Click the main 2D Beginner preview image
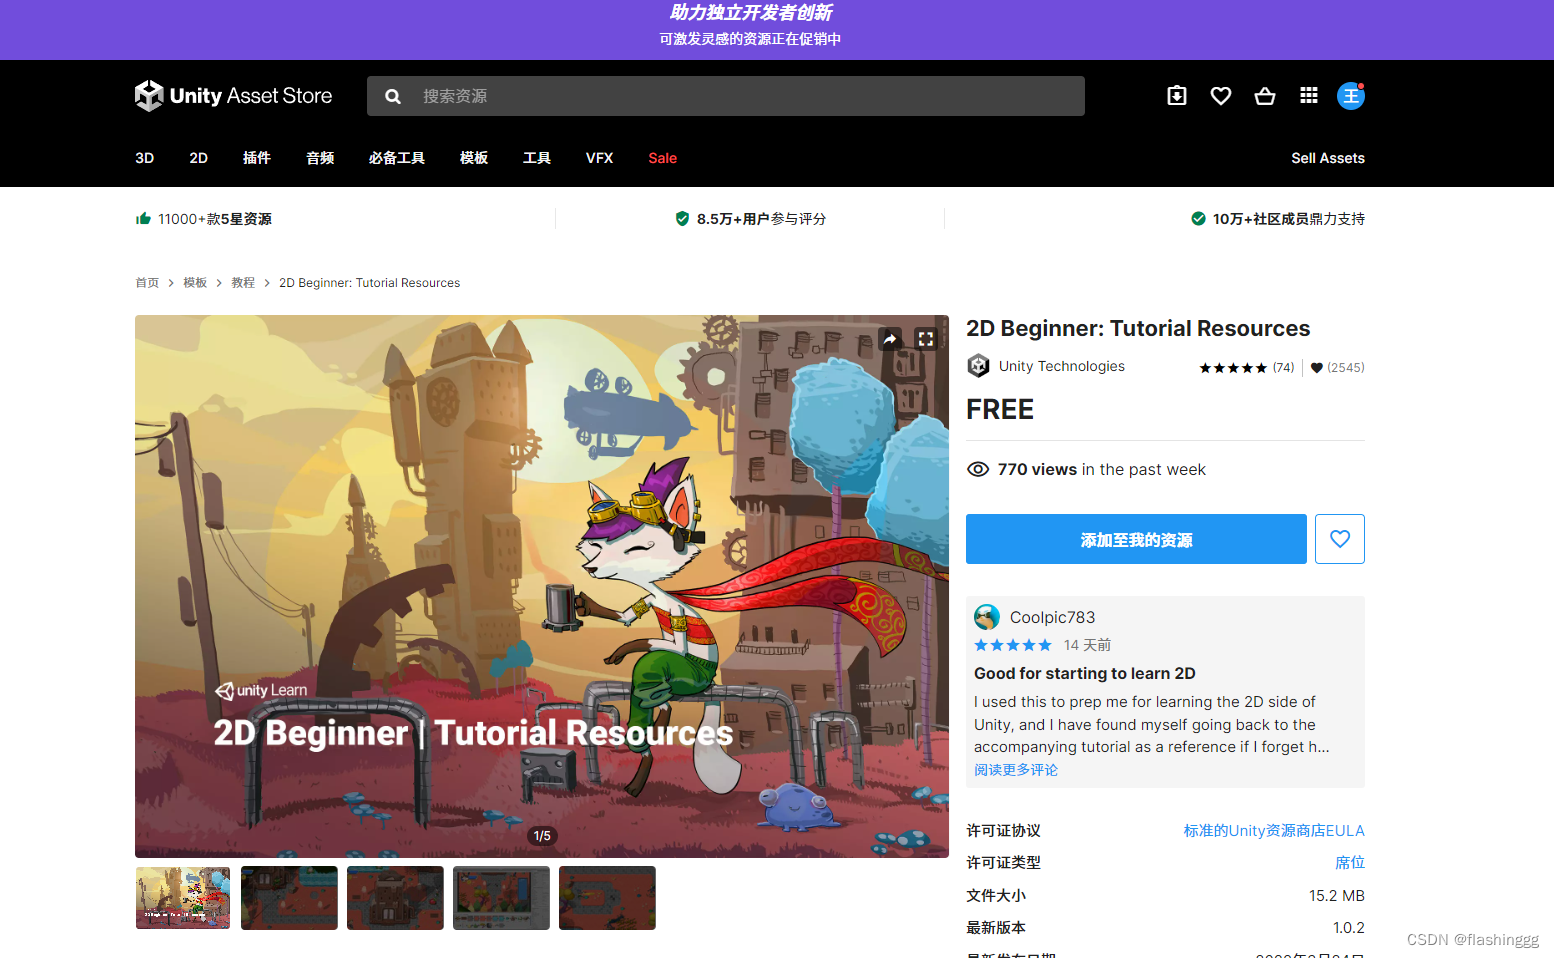This screenshot has width=1554, height=958. [x=542, y=586]
